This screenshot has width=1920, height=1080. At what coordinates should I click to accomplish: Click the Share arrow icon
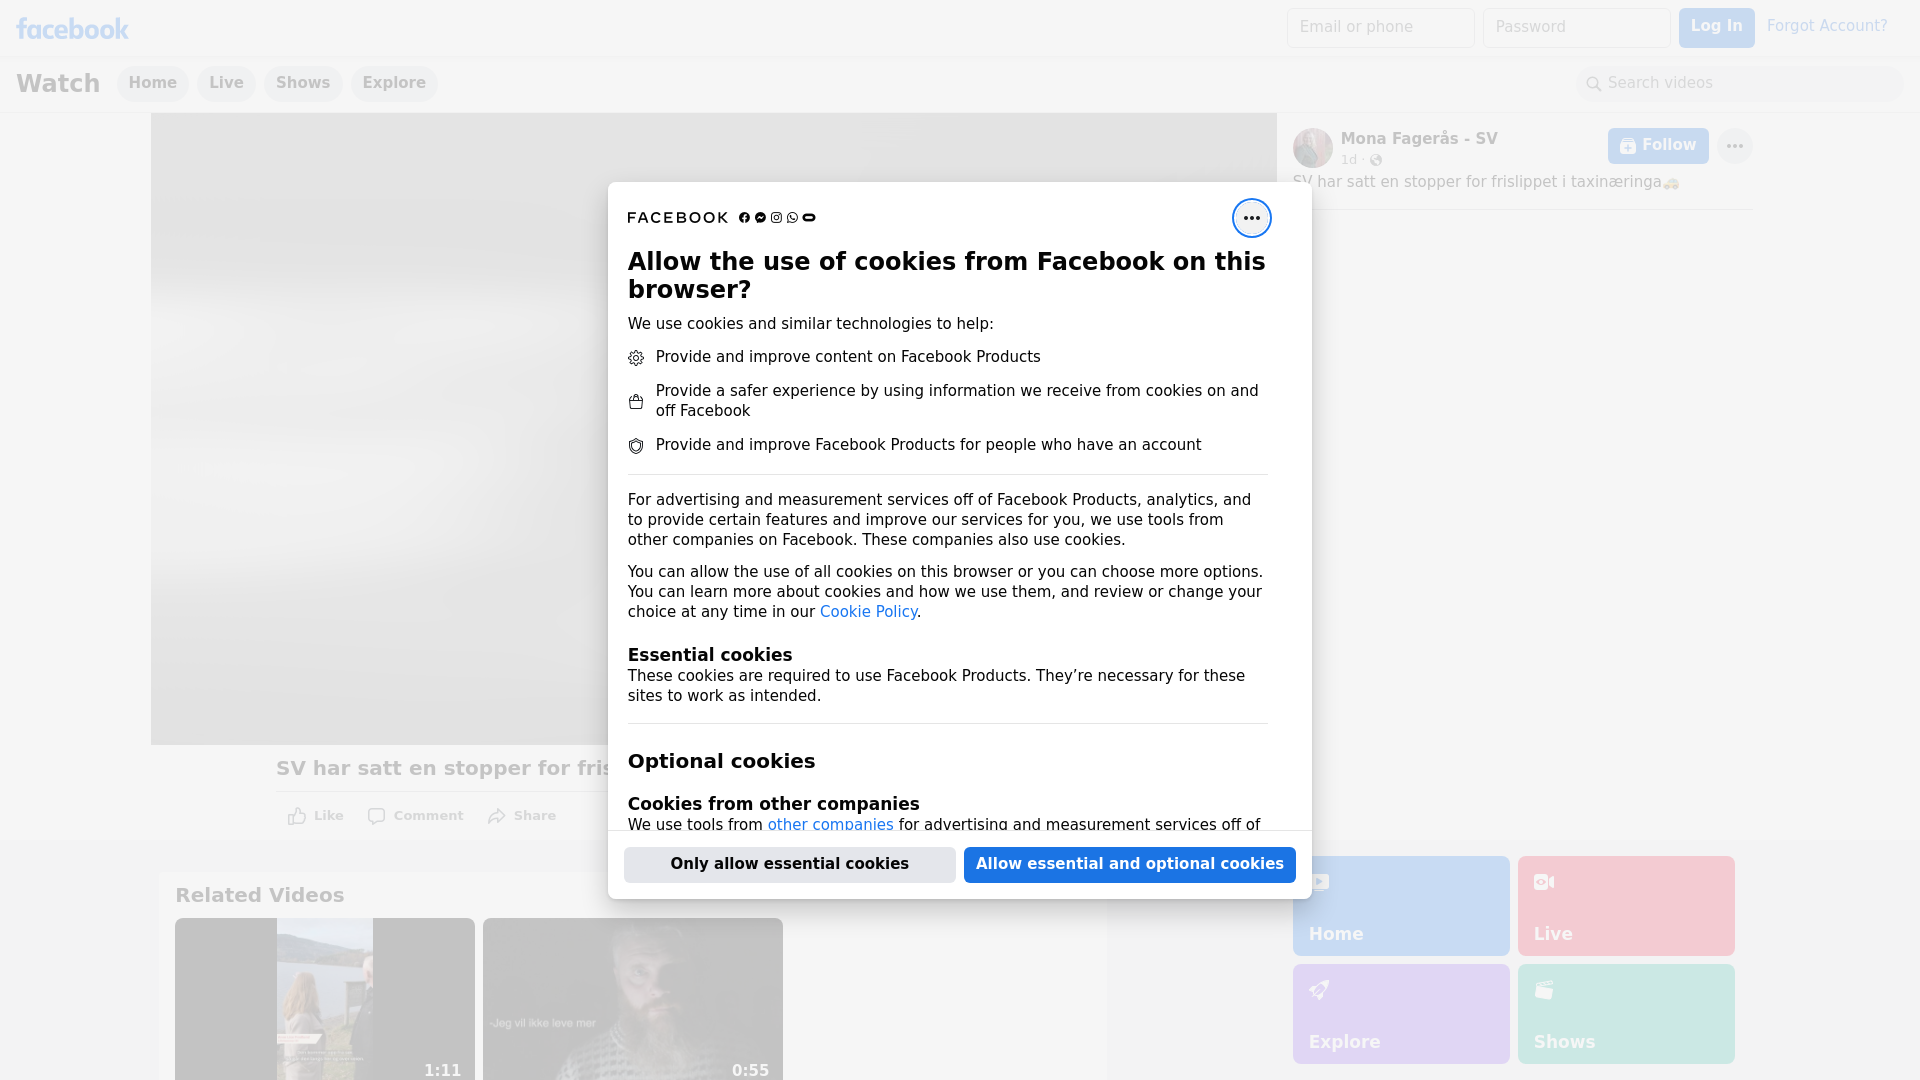[497, 816]
